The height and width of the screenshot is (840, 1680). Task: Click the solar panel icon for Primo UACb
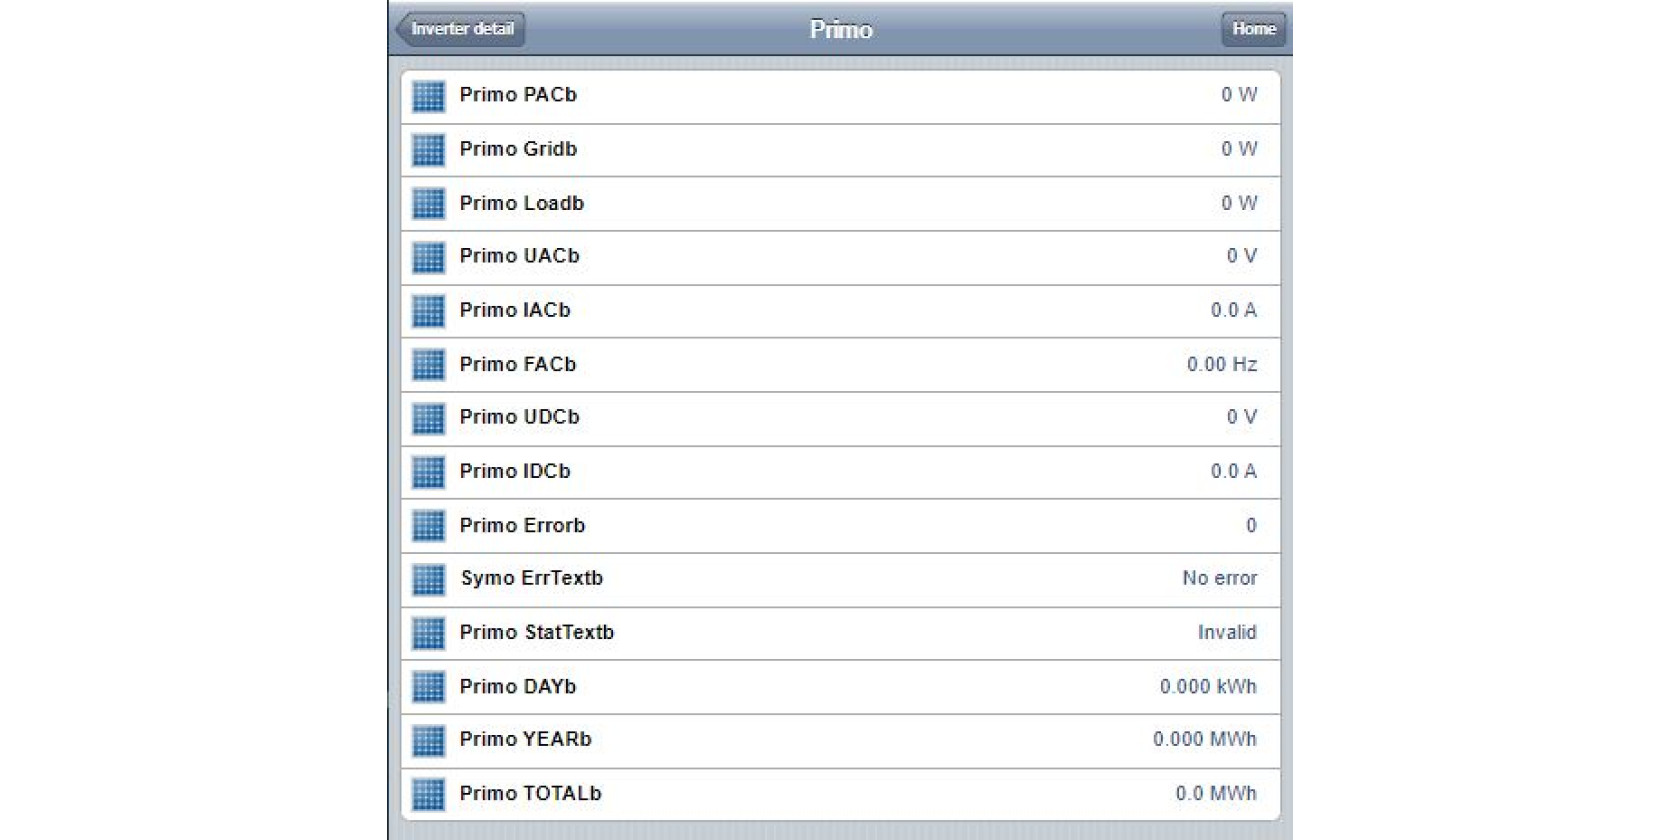(428, 257)
